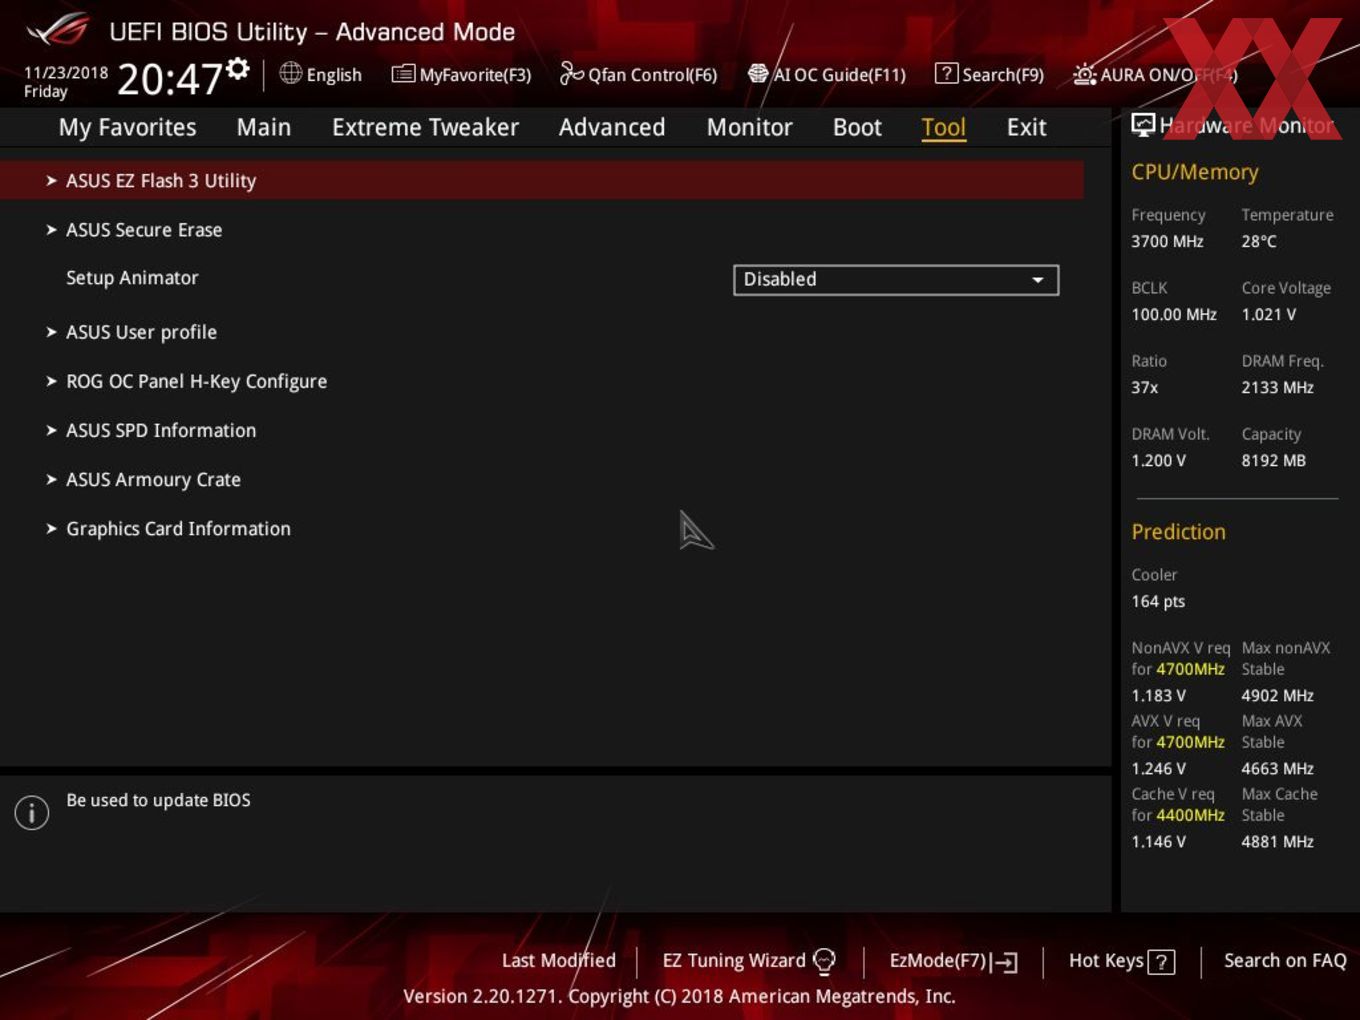Open the Extreme Tweaker tab

click(425, 127)
